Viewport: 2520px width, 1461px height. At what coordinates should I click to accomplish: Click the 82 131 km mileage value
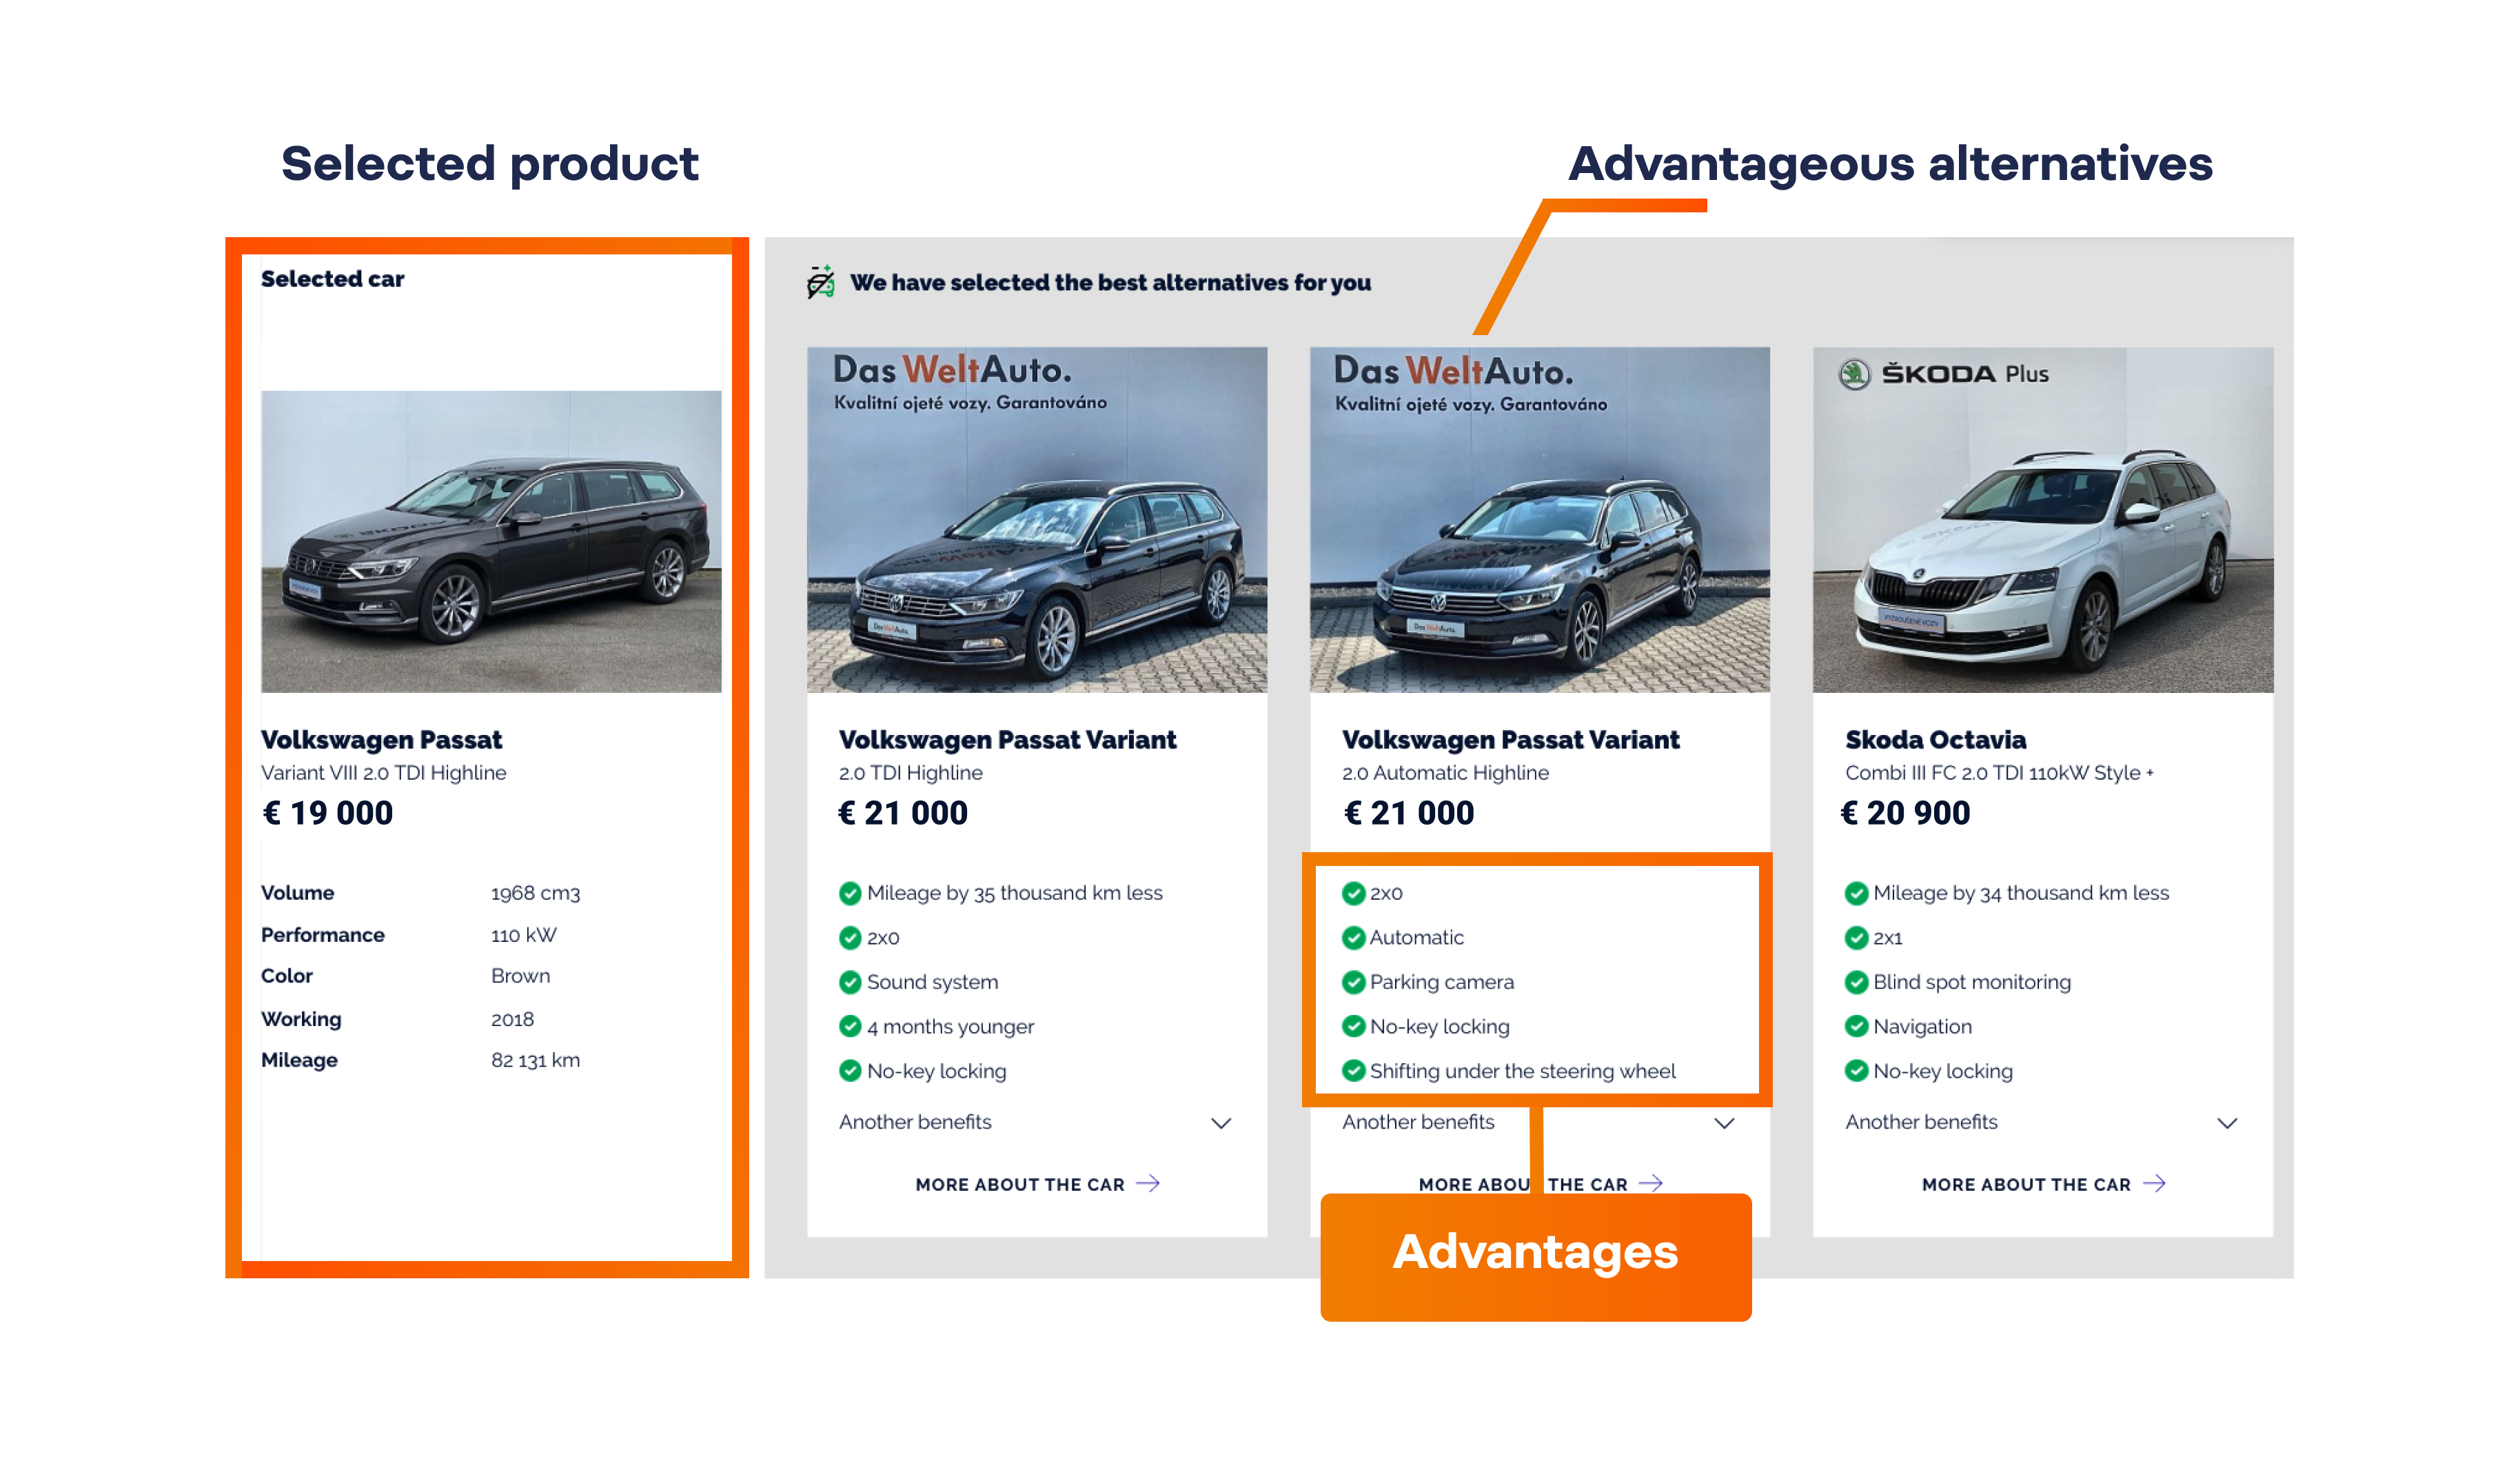[x=535, y=1060]
